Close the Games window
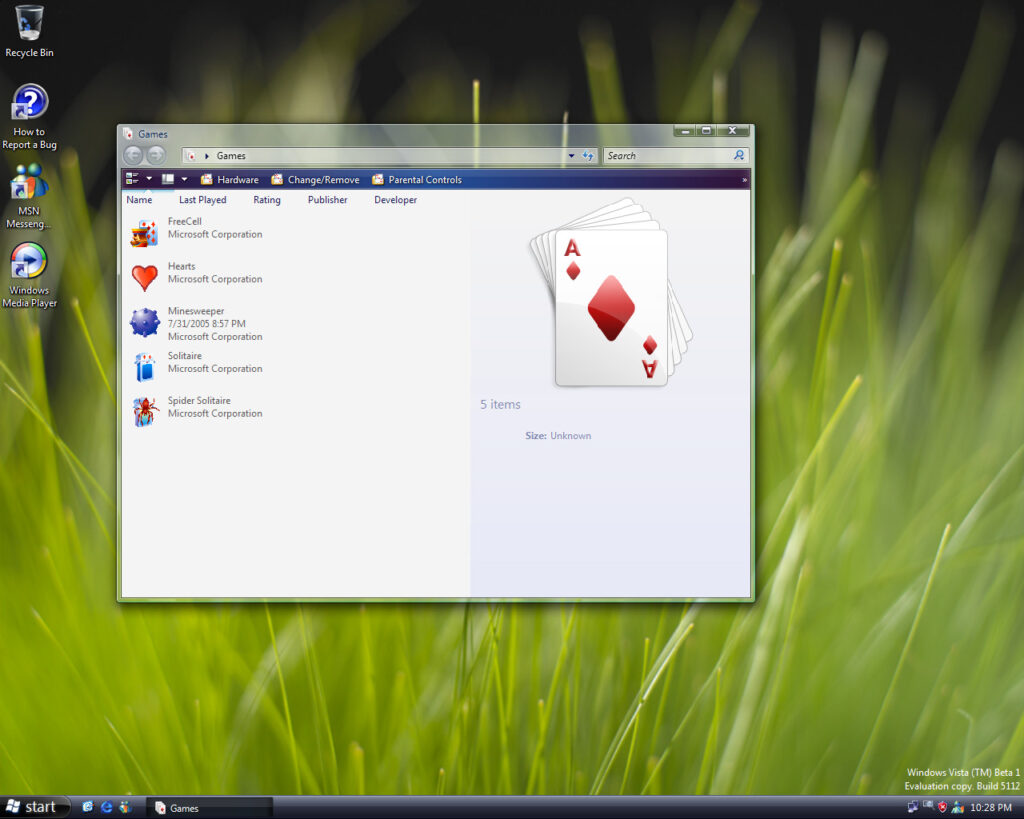The image size is (1024, 819). pyautogui.click(x=733, y=131)
